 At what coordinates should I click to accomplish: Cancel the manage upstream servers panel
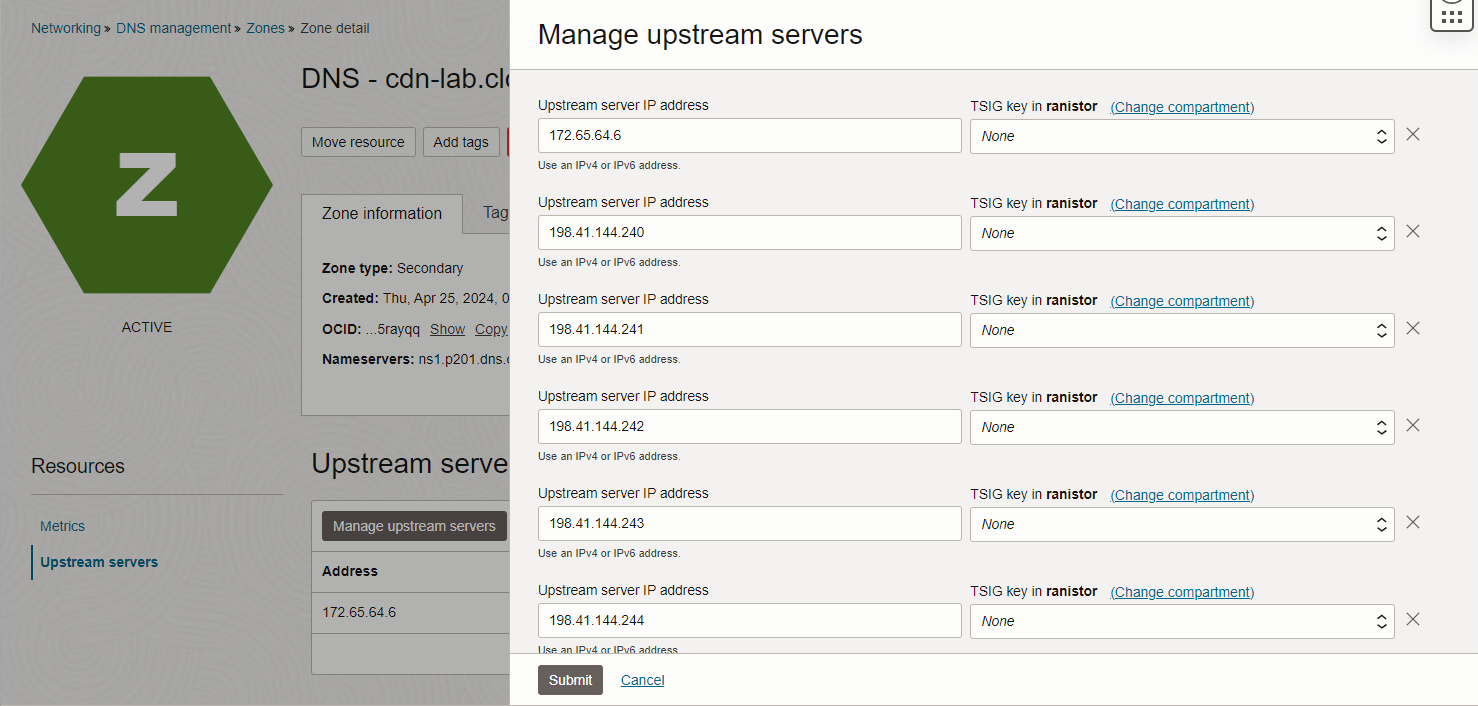tap(642, 680)
